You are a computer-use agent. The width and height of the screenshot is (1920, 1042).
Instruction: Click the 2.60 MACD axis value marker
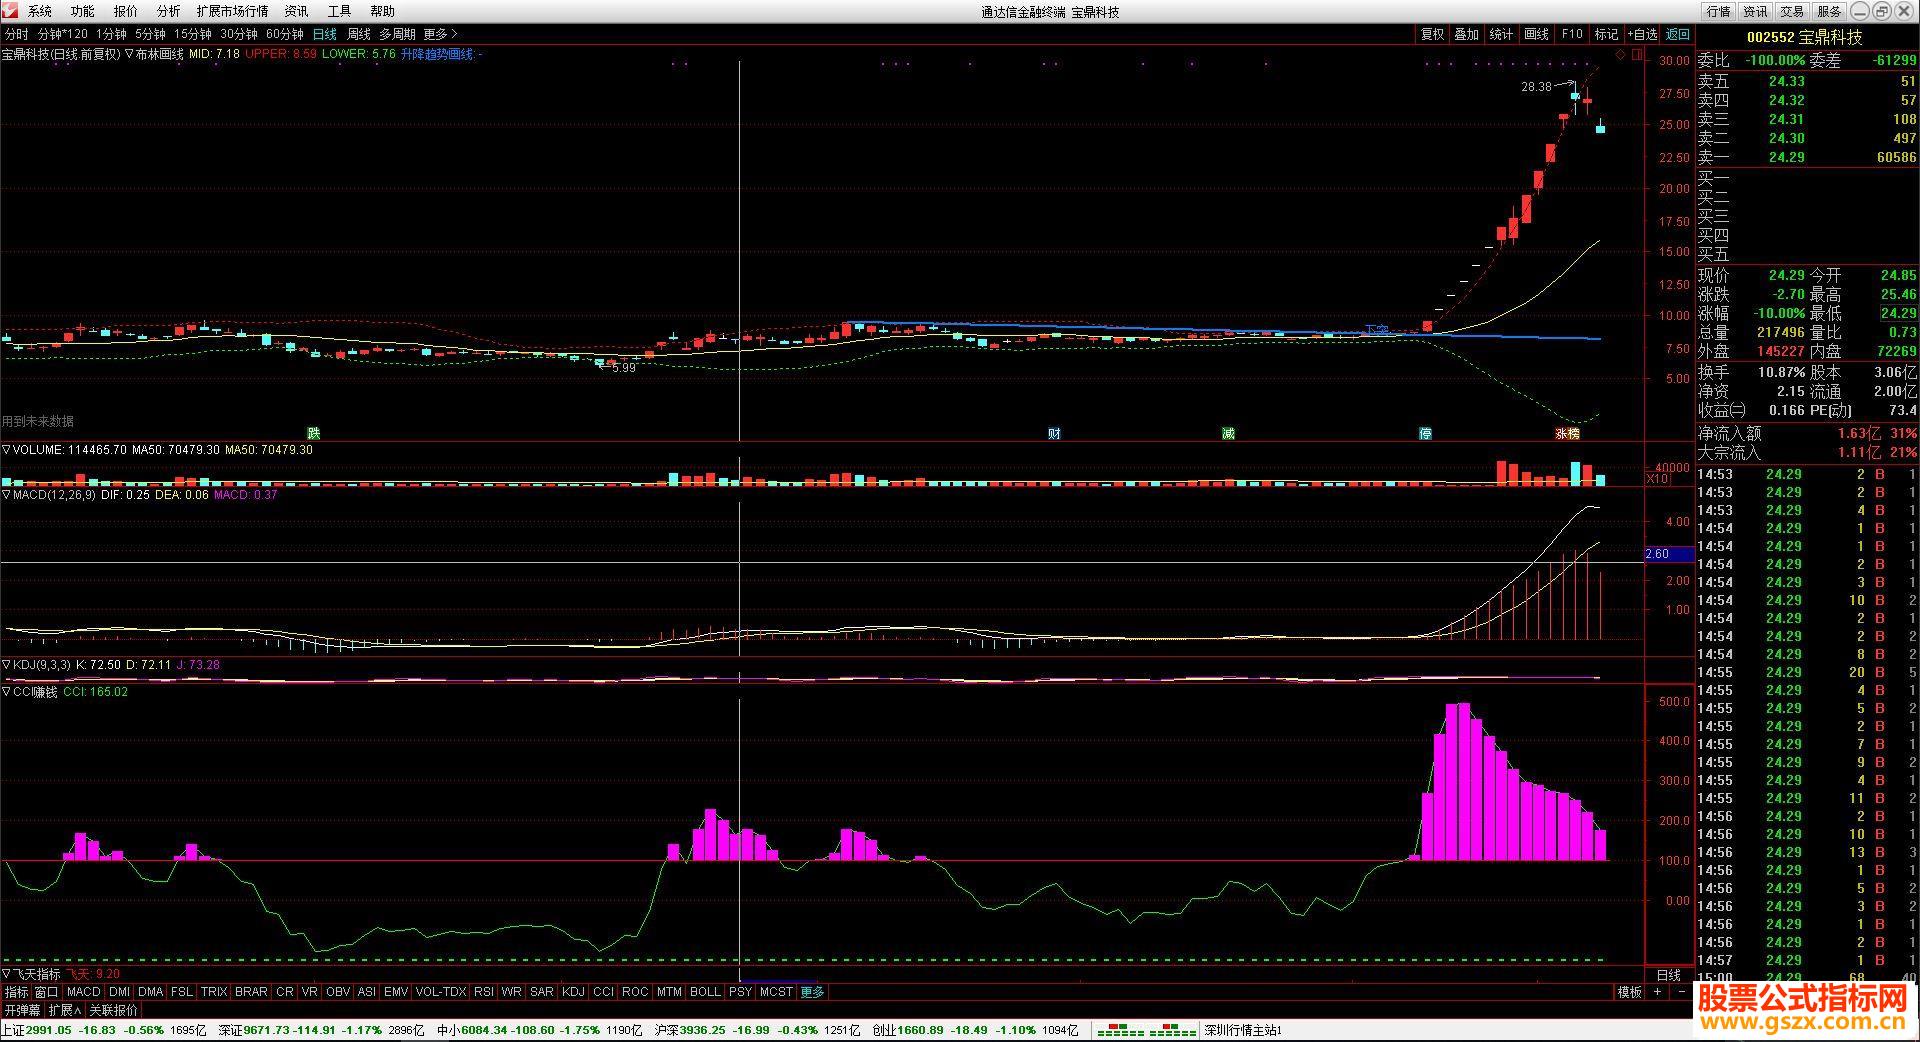point(1669,554)
